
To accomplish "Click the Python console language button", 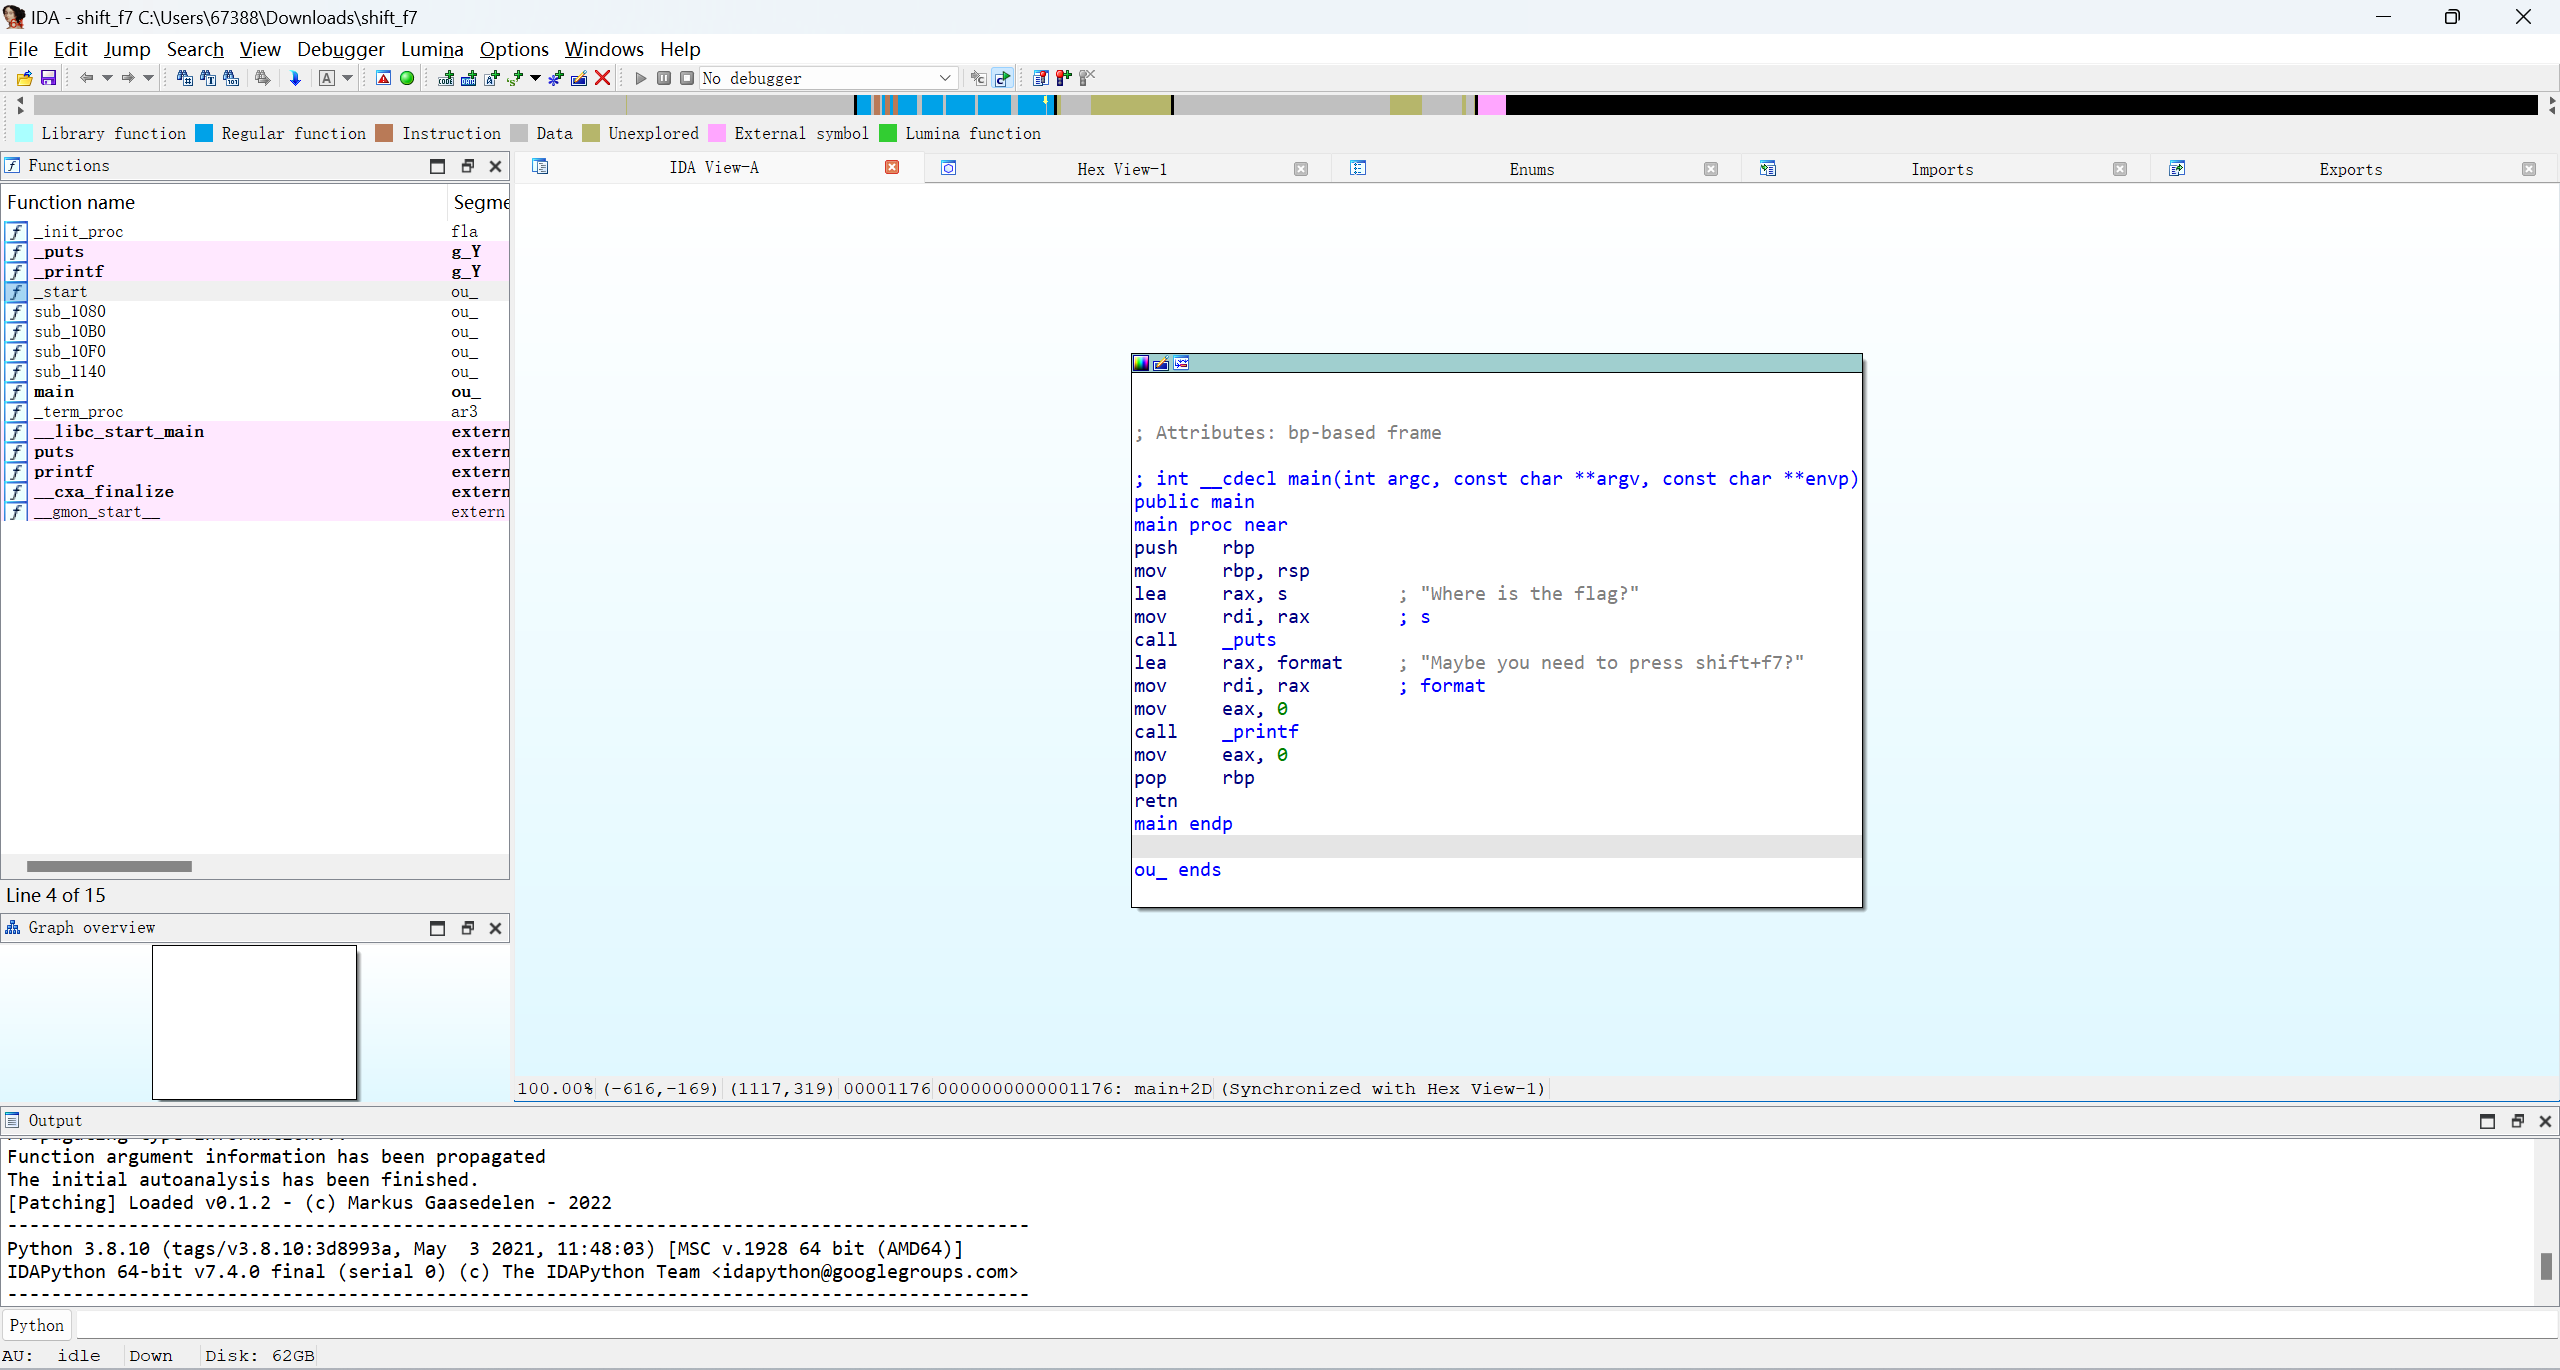I will (37, 1325).
